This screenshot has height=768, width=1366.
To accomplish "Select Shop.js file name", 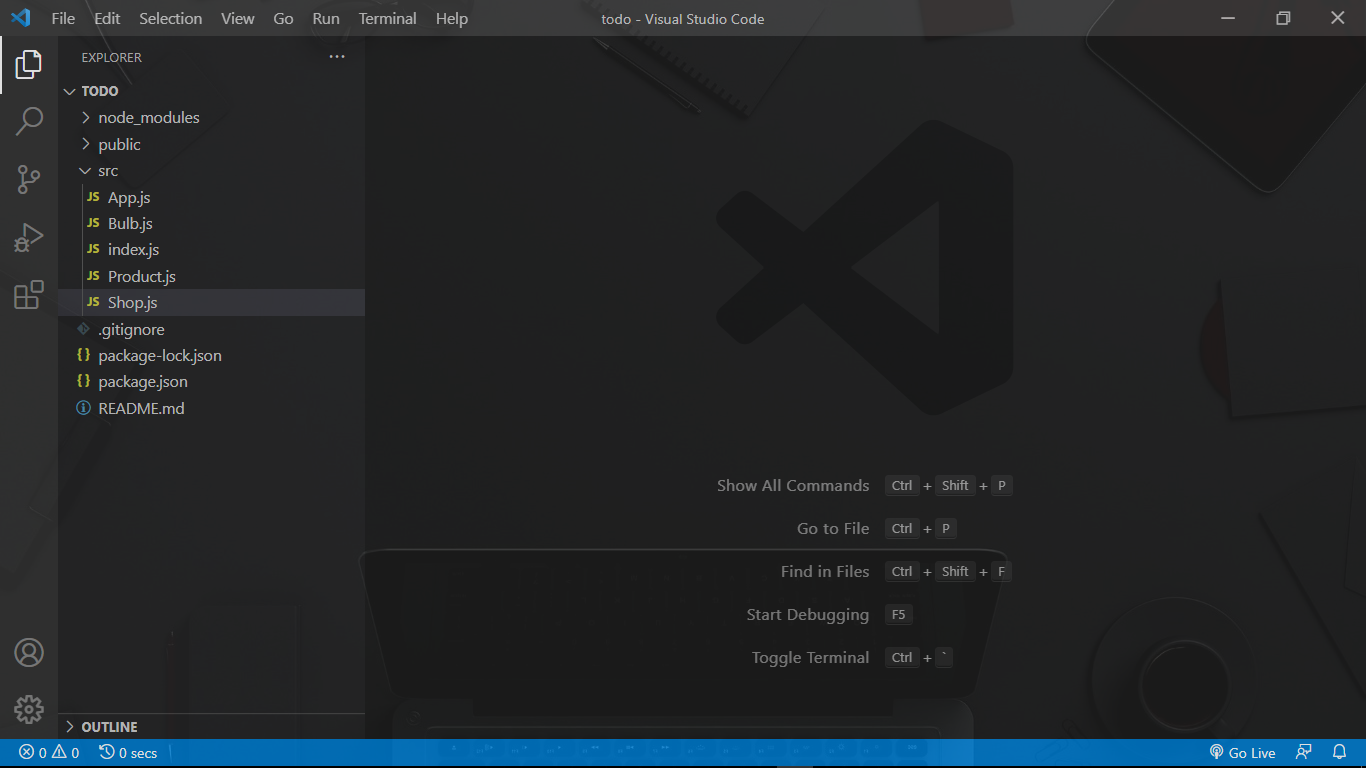I will click(132, 303).
